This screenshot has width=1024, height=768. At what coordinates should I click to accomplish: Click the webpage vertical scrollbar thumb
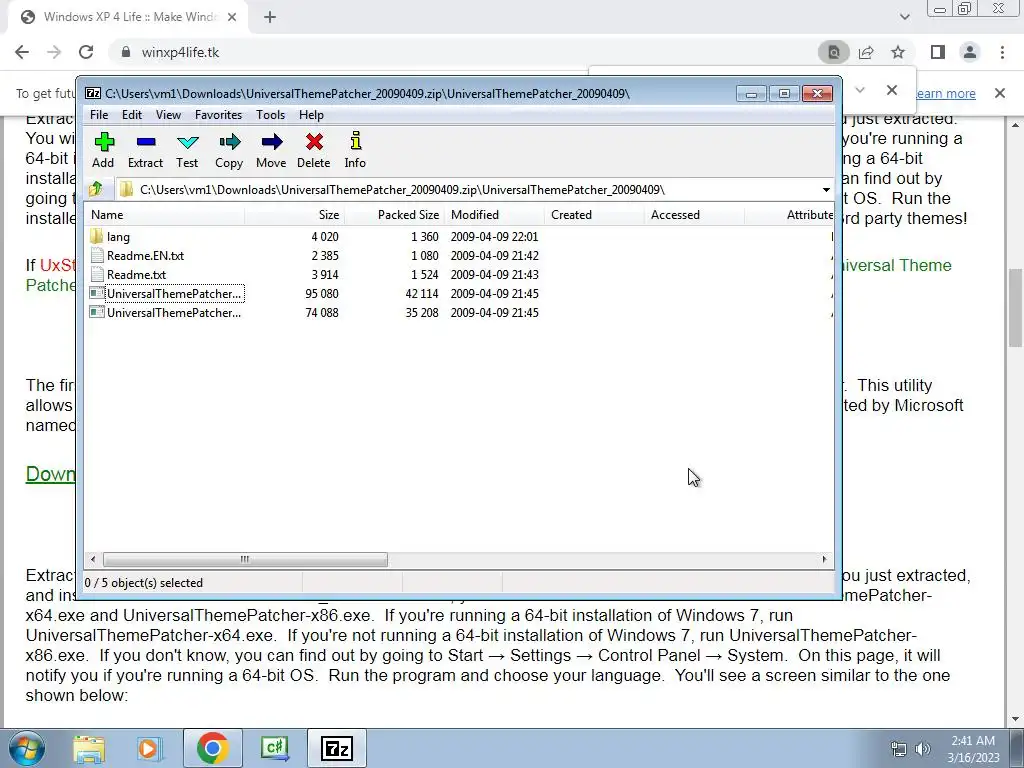(x=1015, y=308)
